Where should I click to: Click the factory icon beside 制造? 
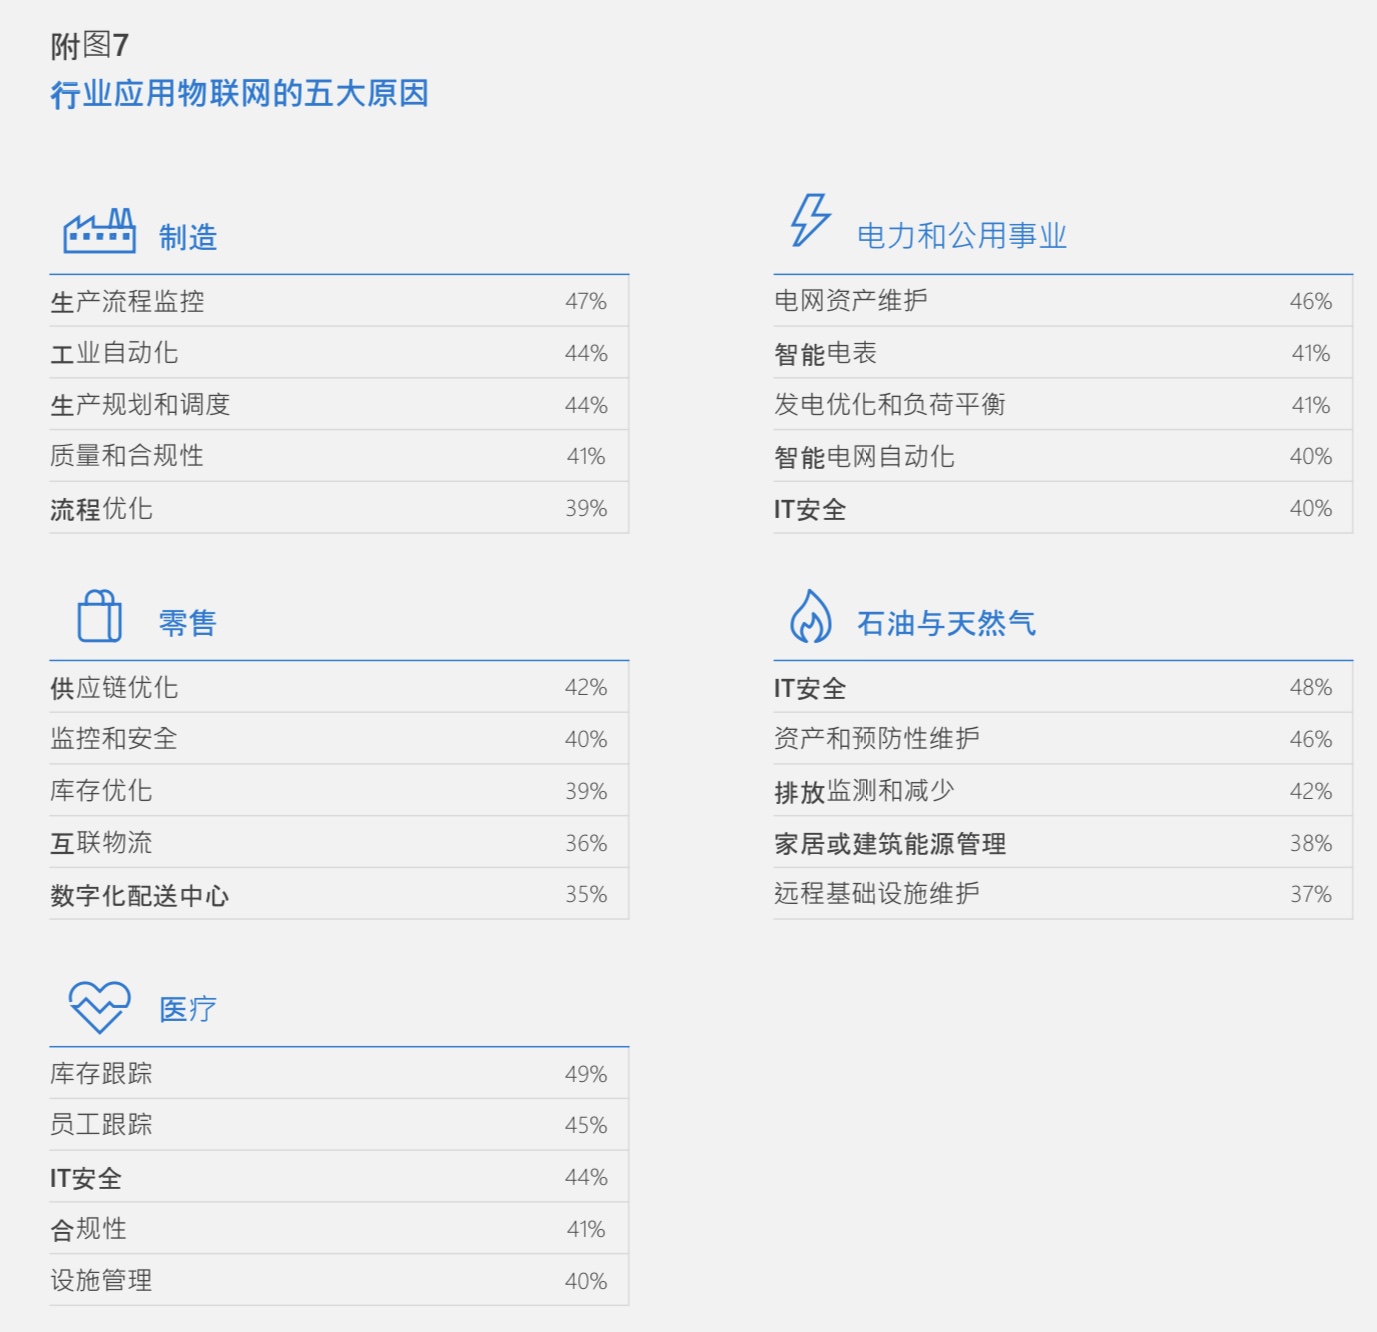(99, 231)
